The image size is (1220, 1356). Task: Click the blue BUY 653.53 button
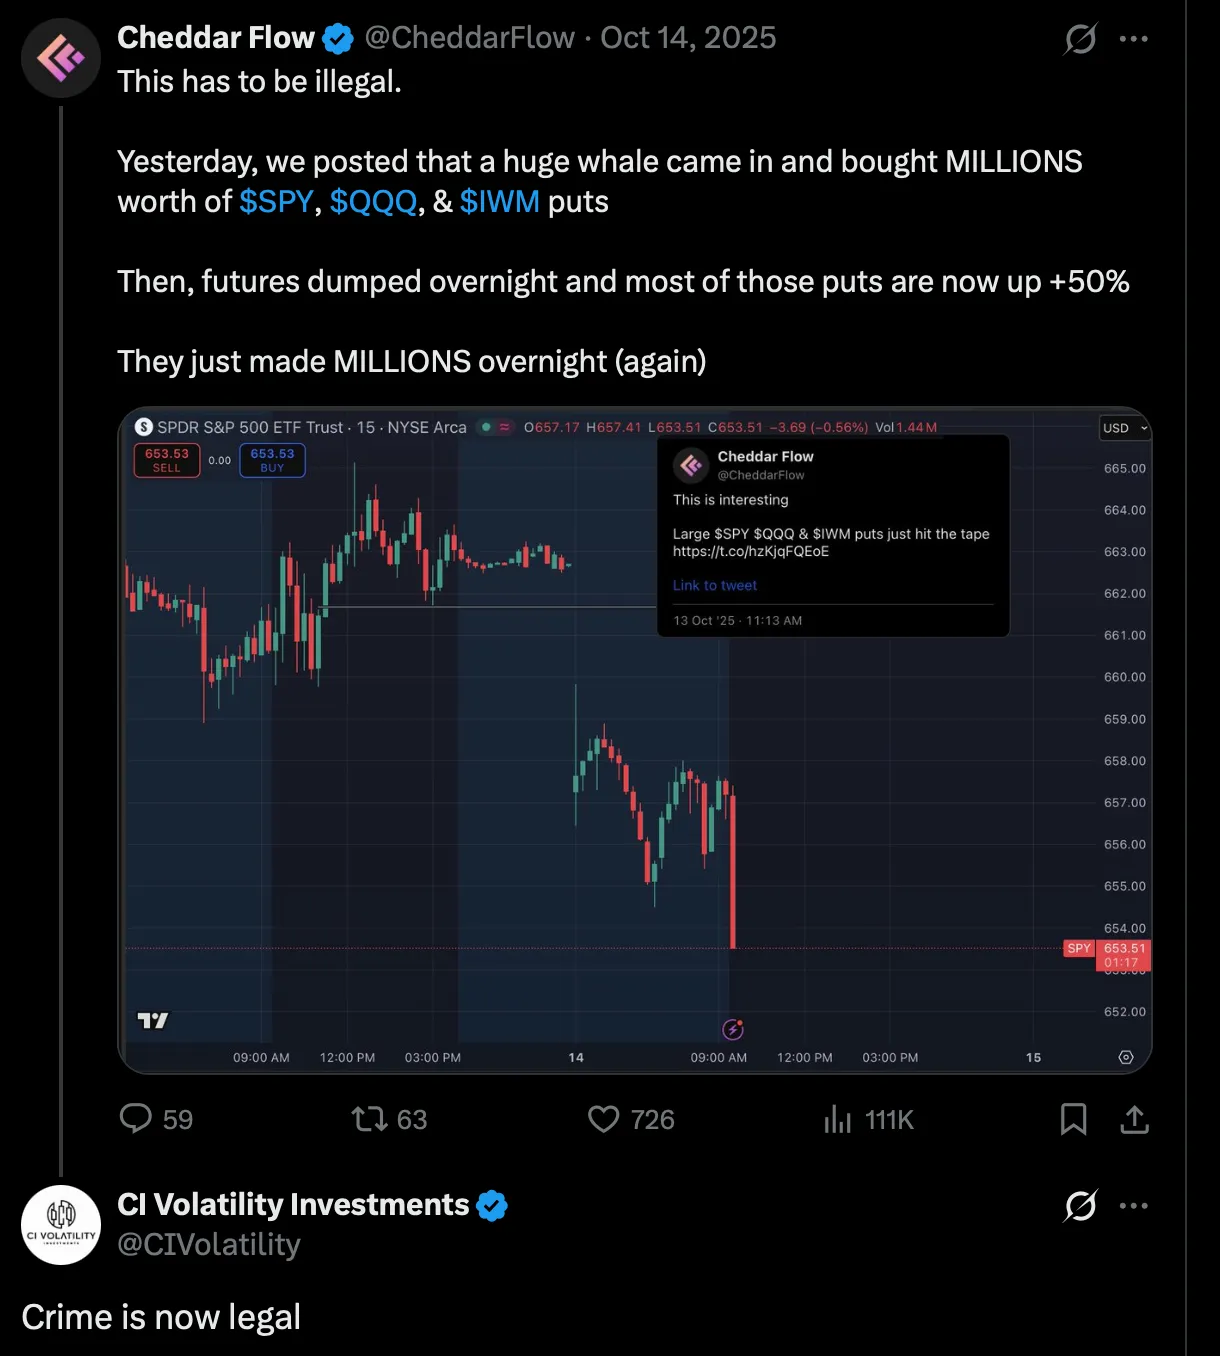[271, 460]
